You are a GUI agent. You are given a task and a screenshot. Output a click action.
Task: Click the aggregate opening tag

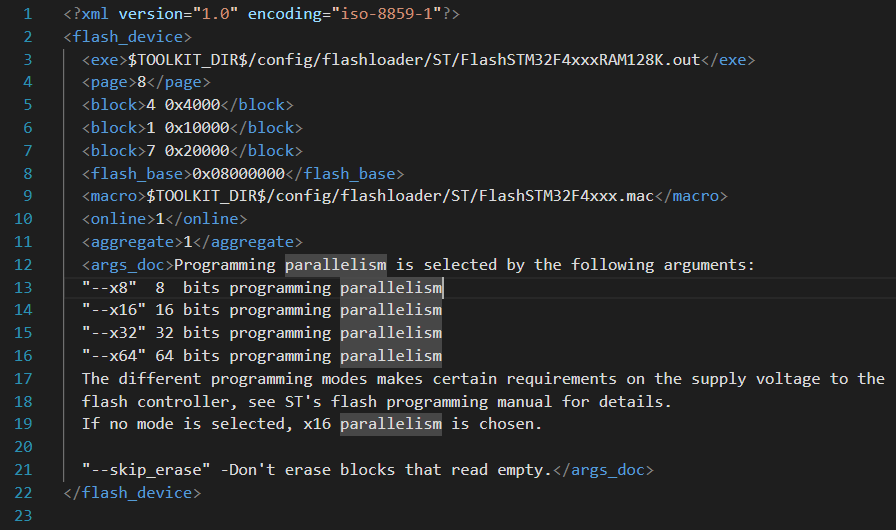click(x=127, y=242)
